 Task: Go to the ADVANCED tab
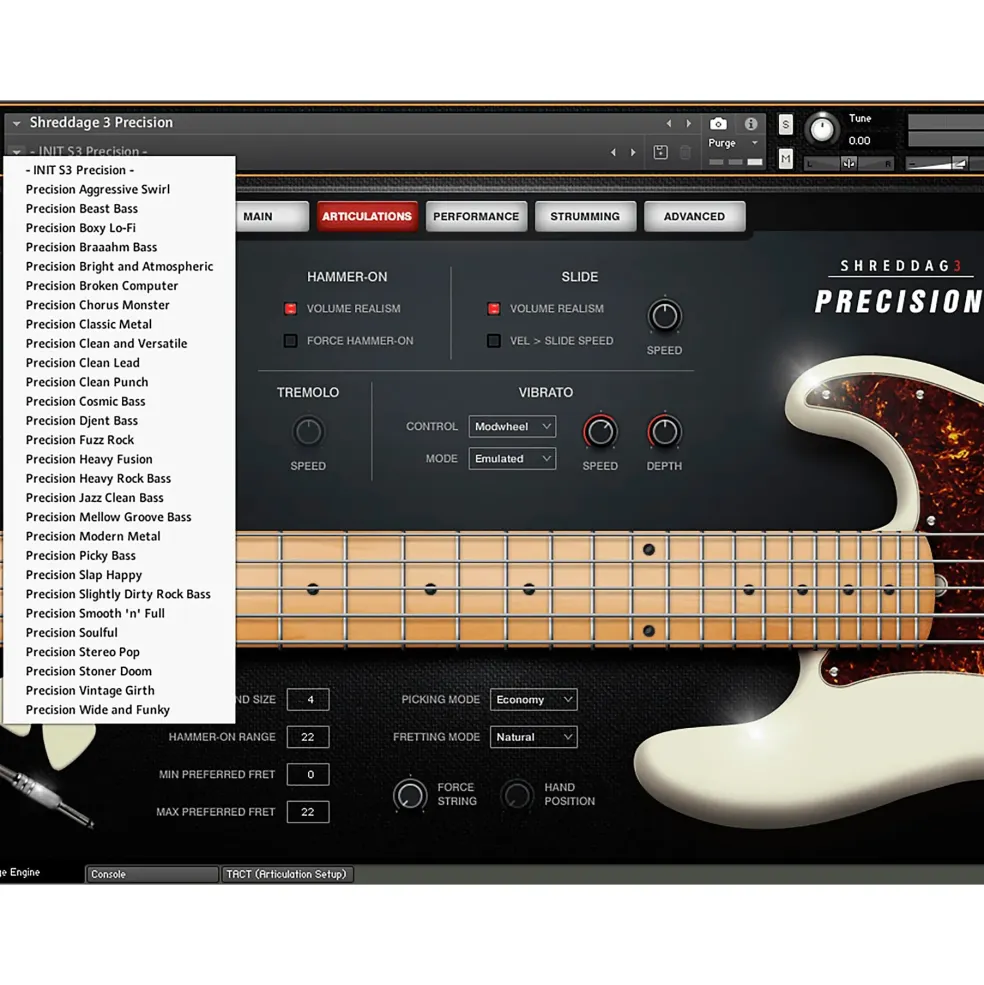[694, 216]
